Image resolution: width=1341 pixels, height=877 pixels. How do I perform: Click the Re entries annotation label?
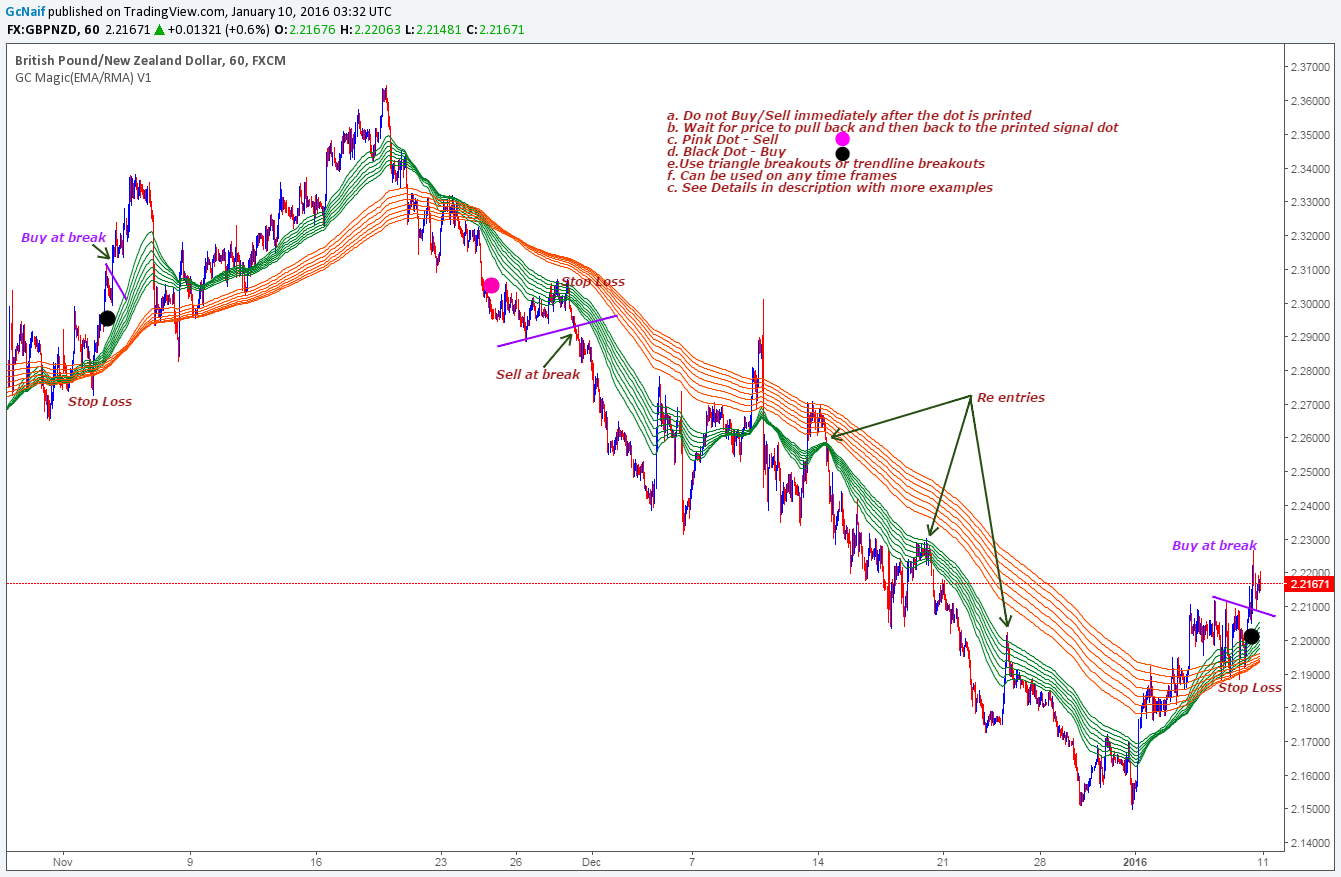click(x=1011, y=398)
